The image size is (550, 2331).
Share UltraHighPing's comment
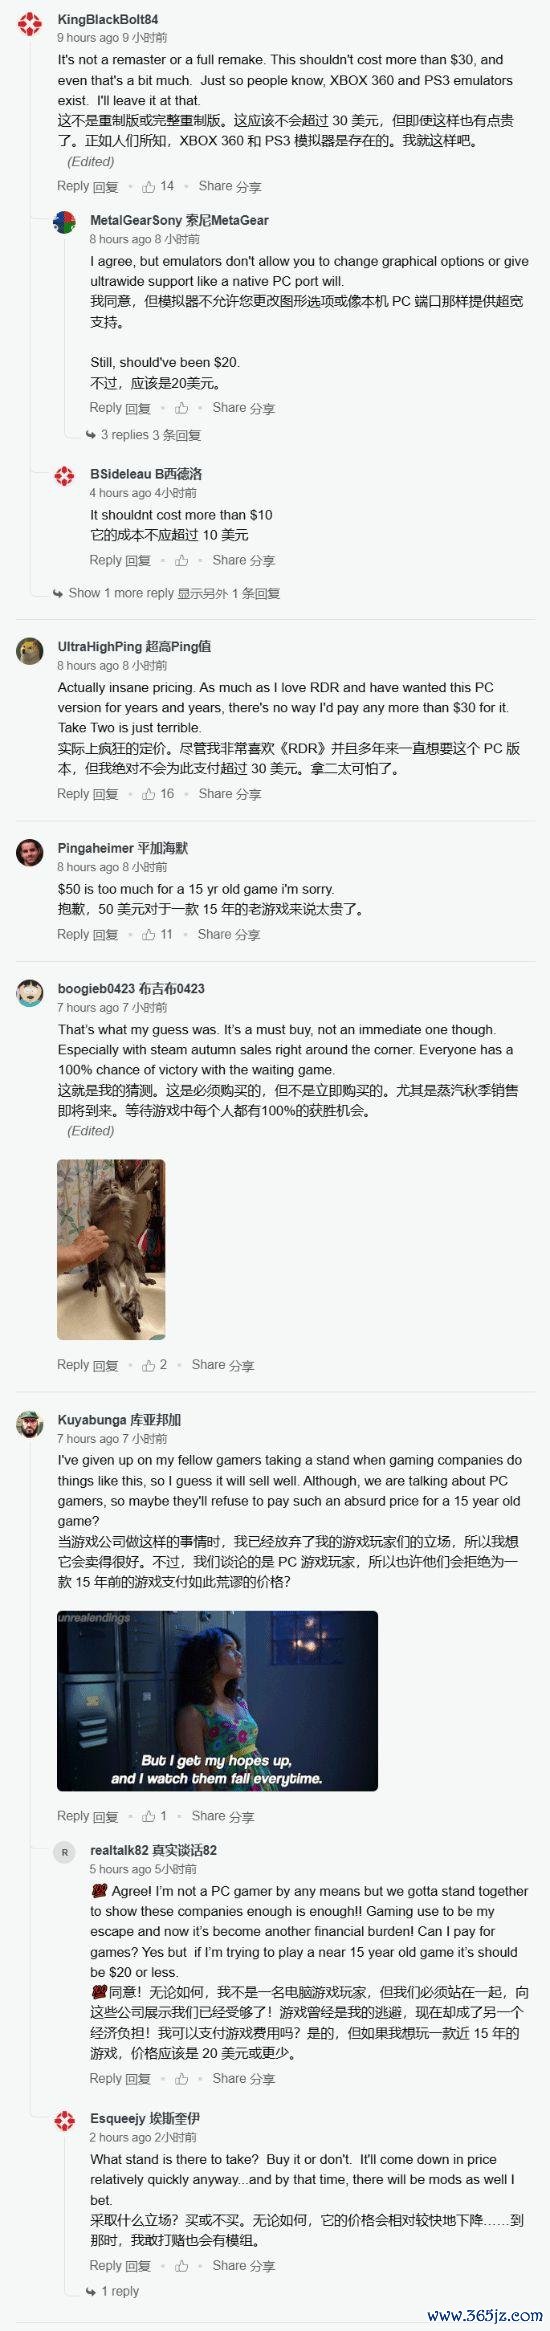[x=230, y=794]
